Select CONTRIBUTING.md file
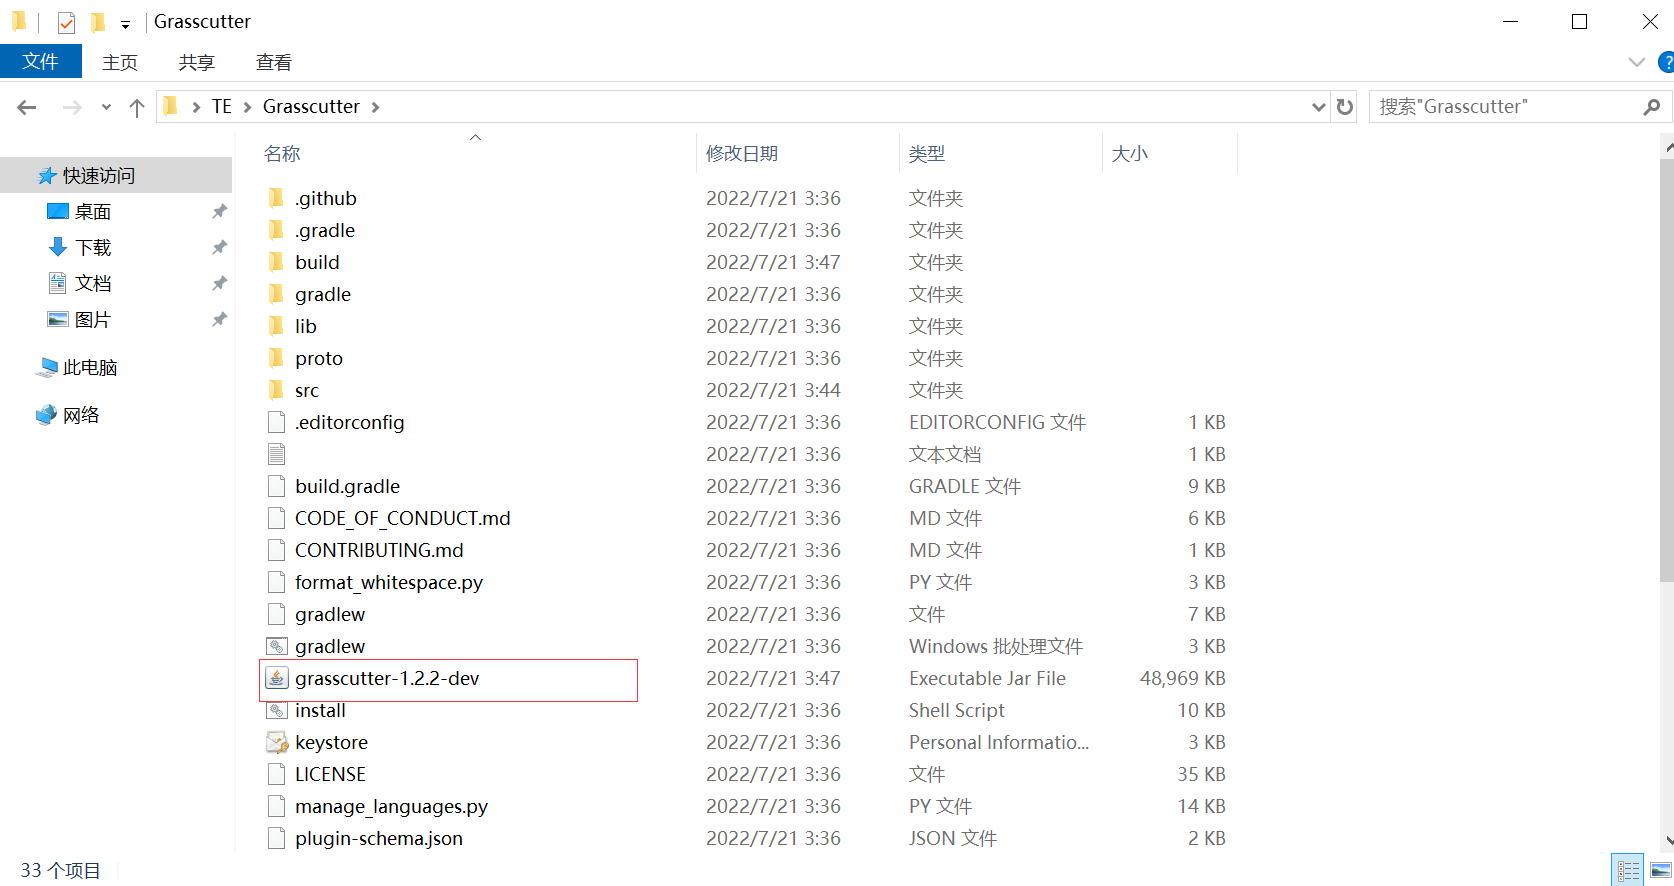This screenshot has width=1674, height=886. click(x=379, y=550)
